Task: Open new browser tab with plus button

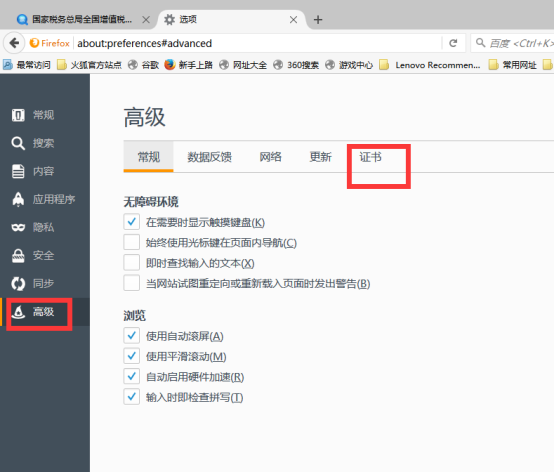Action: [318, 20]
